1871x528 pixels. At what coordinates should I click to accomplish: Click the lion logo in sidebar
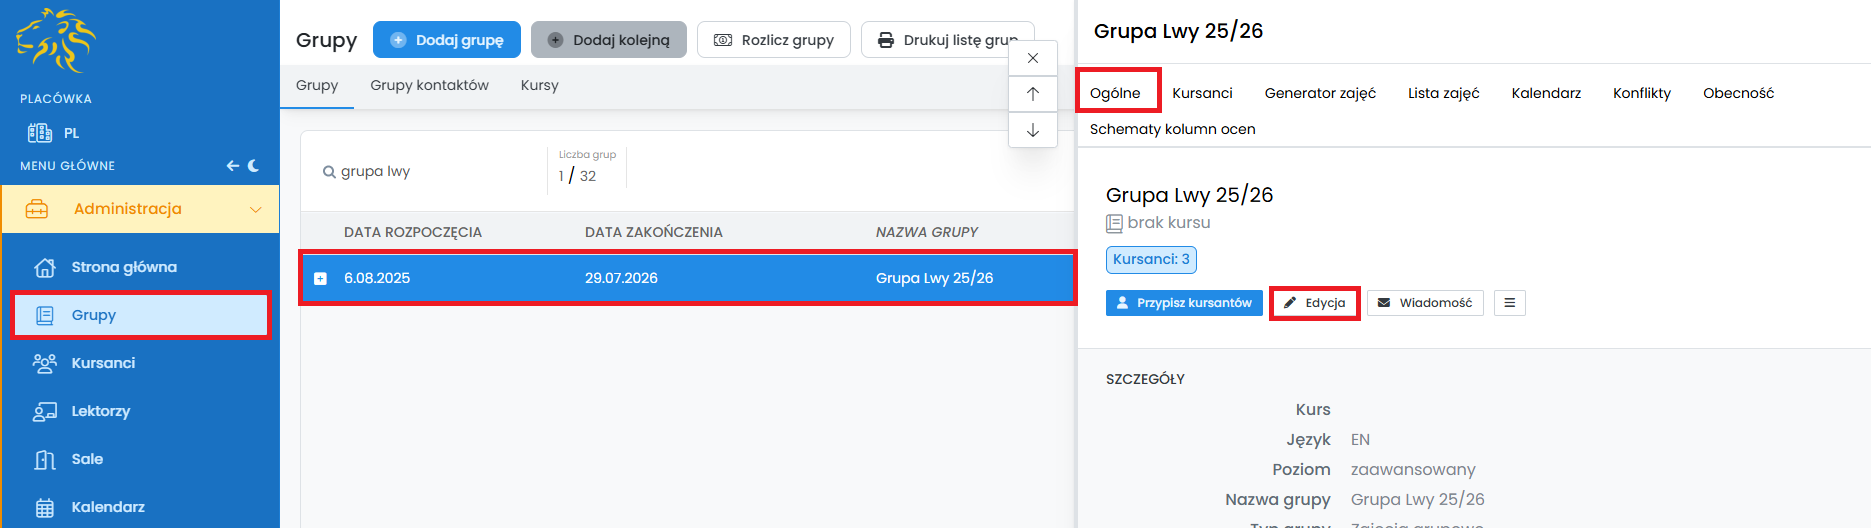(x=56, y=41)
